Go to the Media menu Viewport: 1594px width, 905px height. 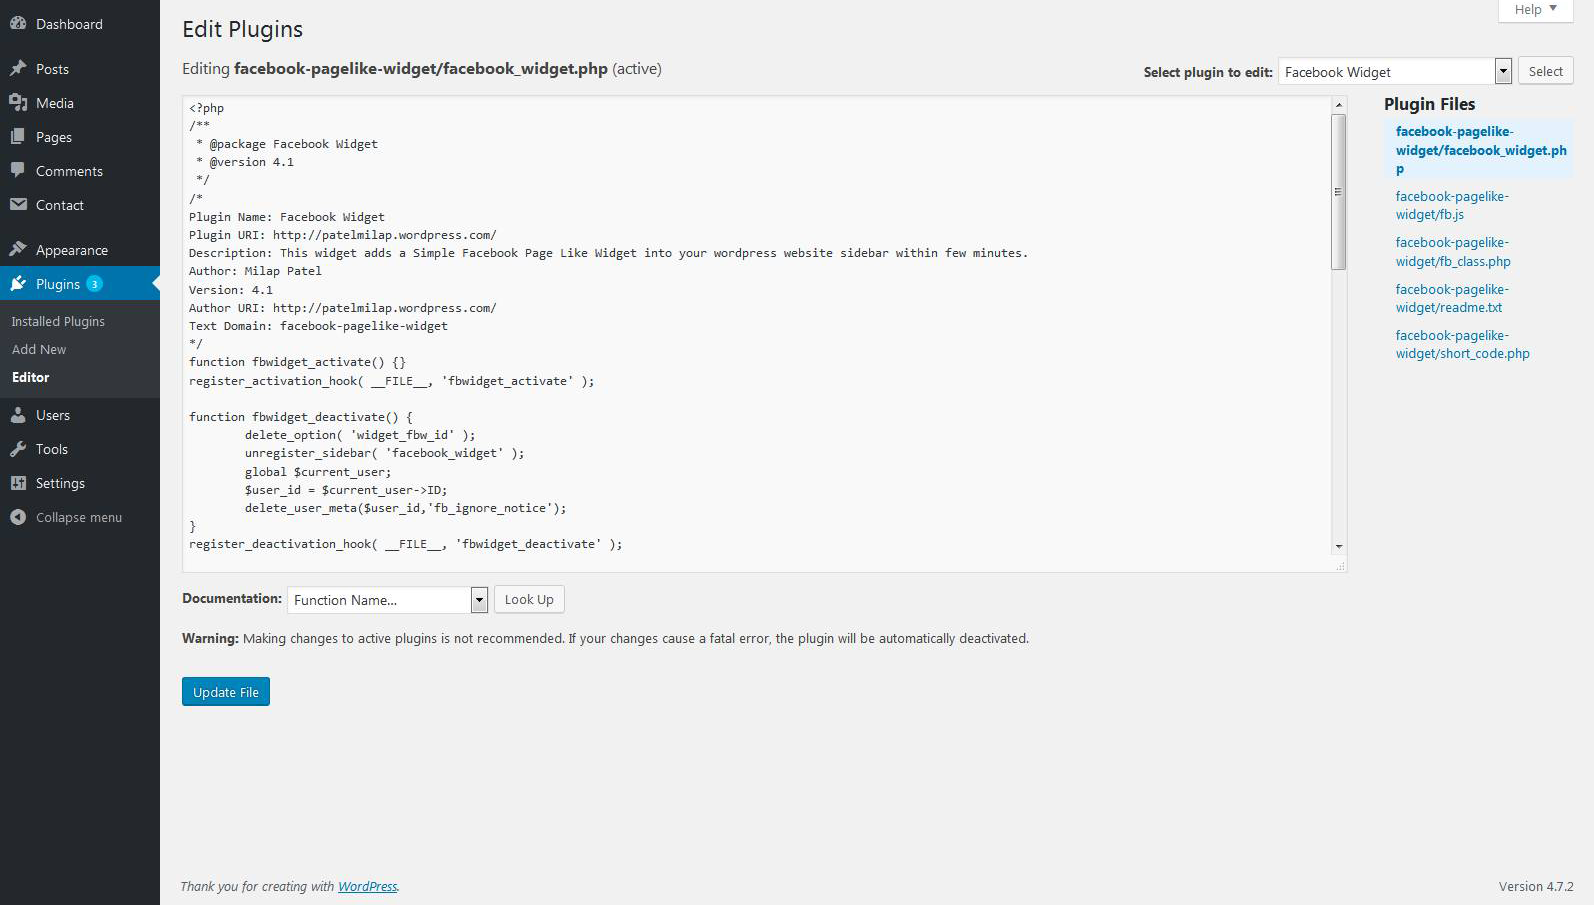[80, 103]
